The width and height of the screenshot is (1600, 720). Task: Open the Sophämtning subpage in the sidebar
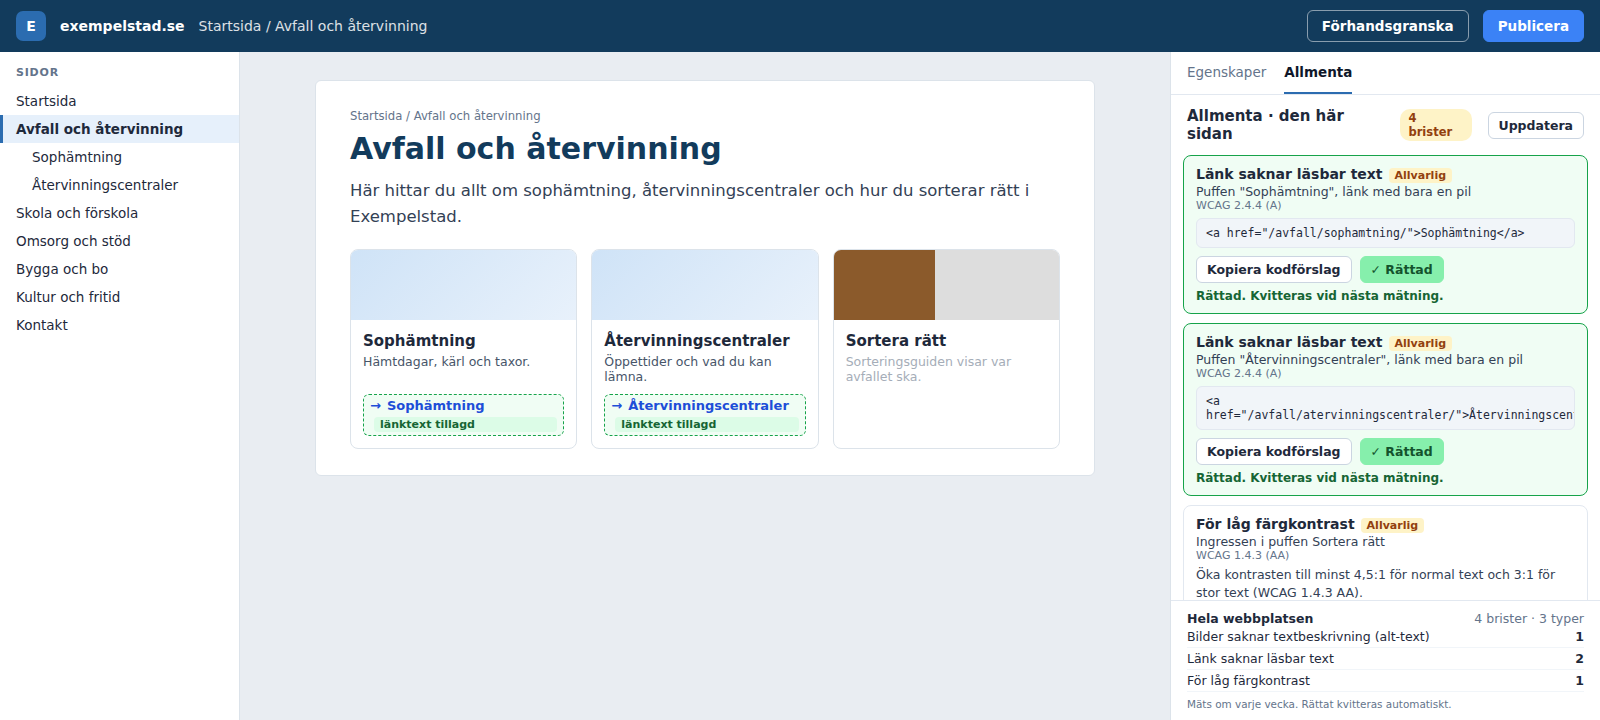[119, 157]
